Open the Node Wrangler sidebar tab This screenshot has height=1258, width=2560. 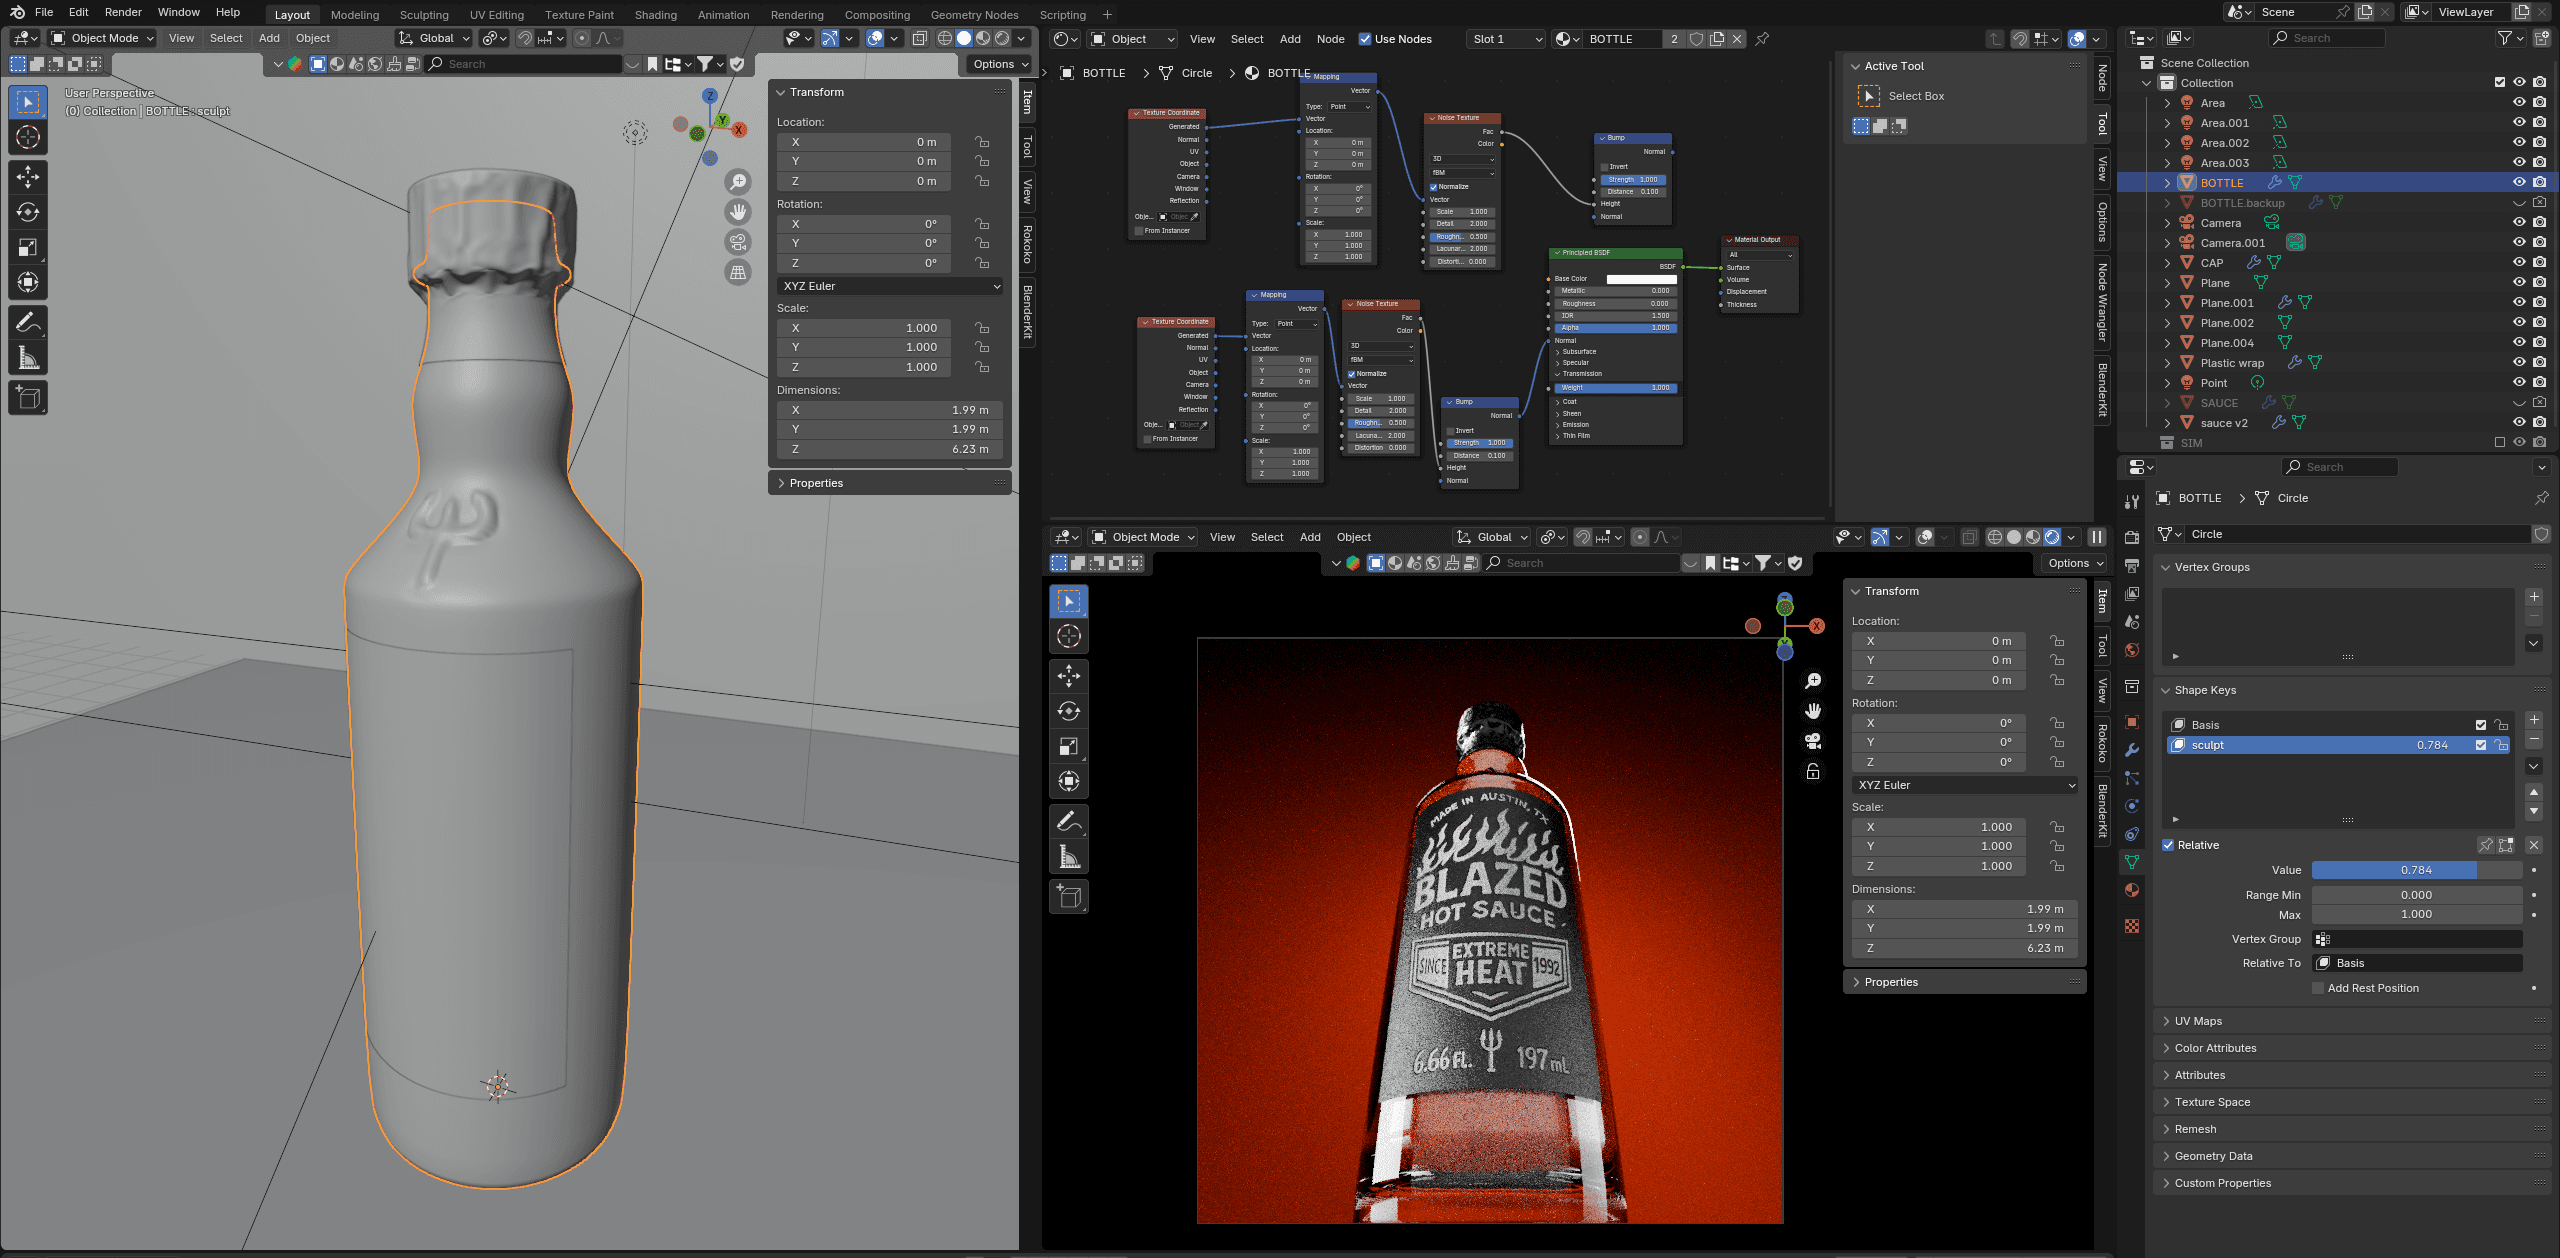coord(2102,302)
